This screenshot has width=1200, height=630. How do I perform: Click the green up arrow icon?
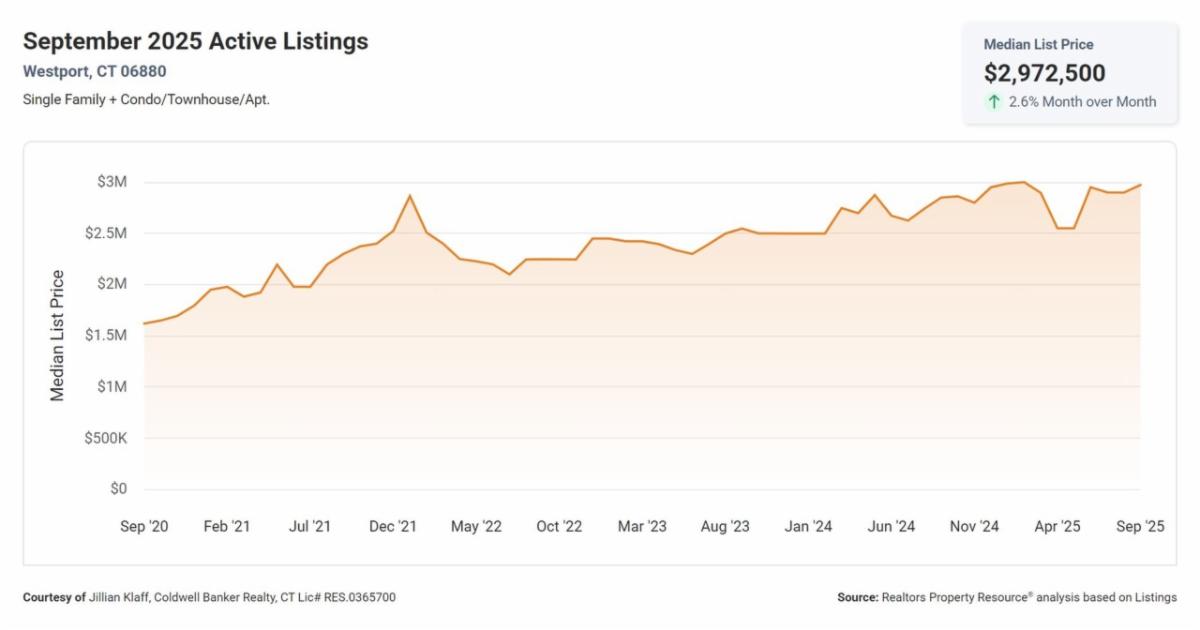(994, 101)
